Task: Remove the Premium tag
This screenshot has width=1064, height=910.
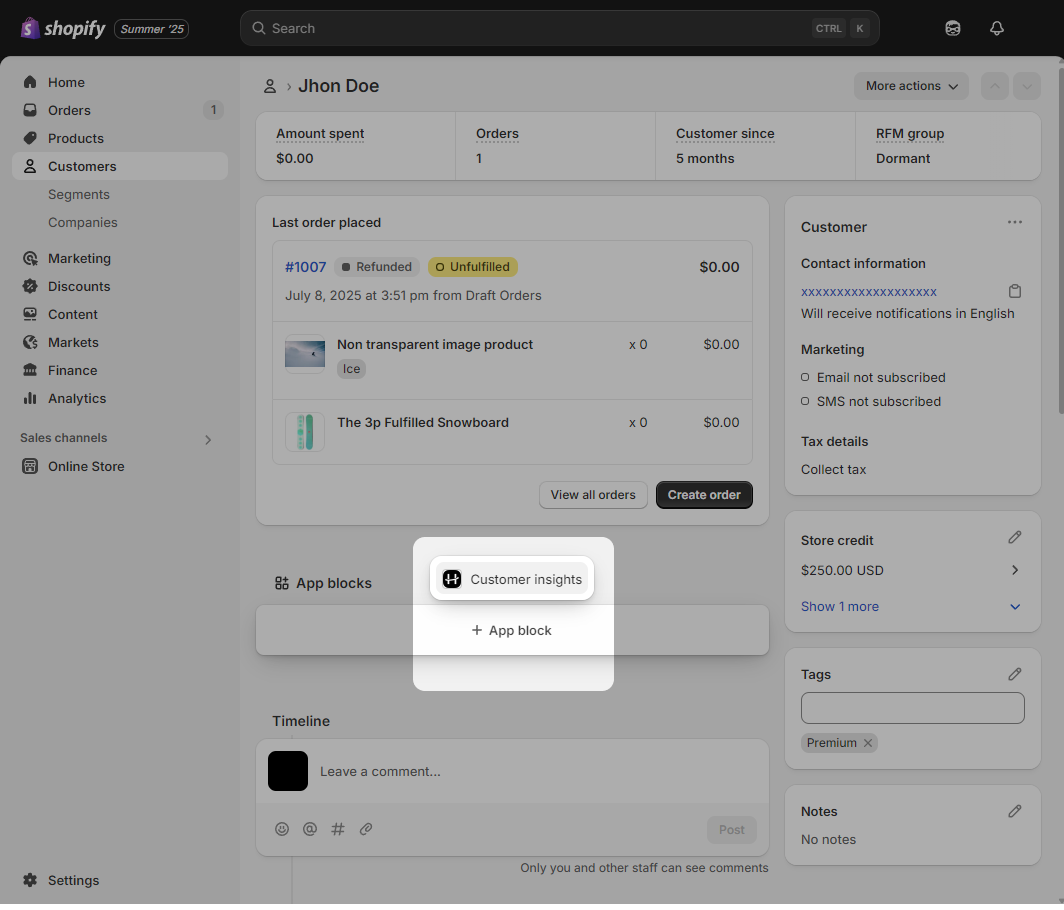Action: pos(868,743)
